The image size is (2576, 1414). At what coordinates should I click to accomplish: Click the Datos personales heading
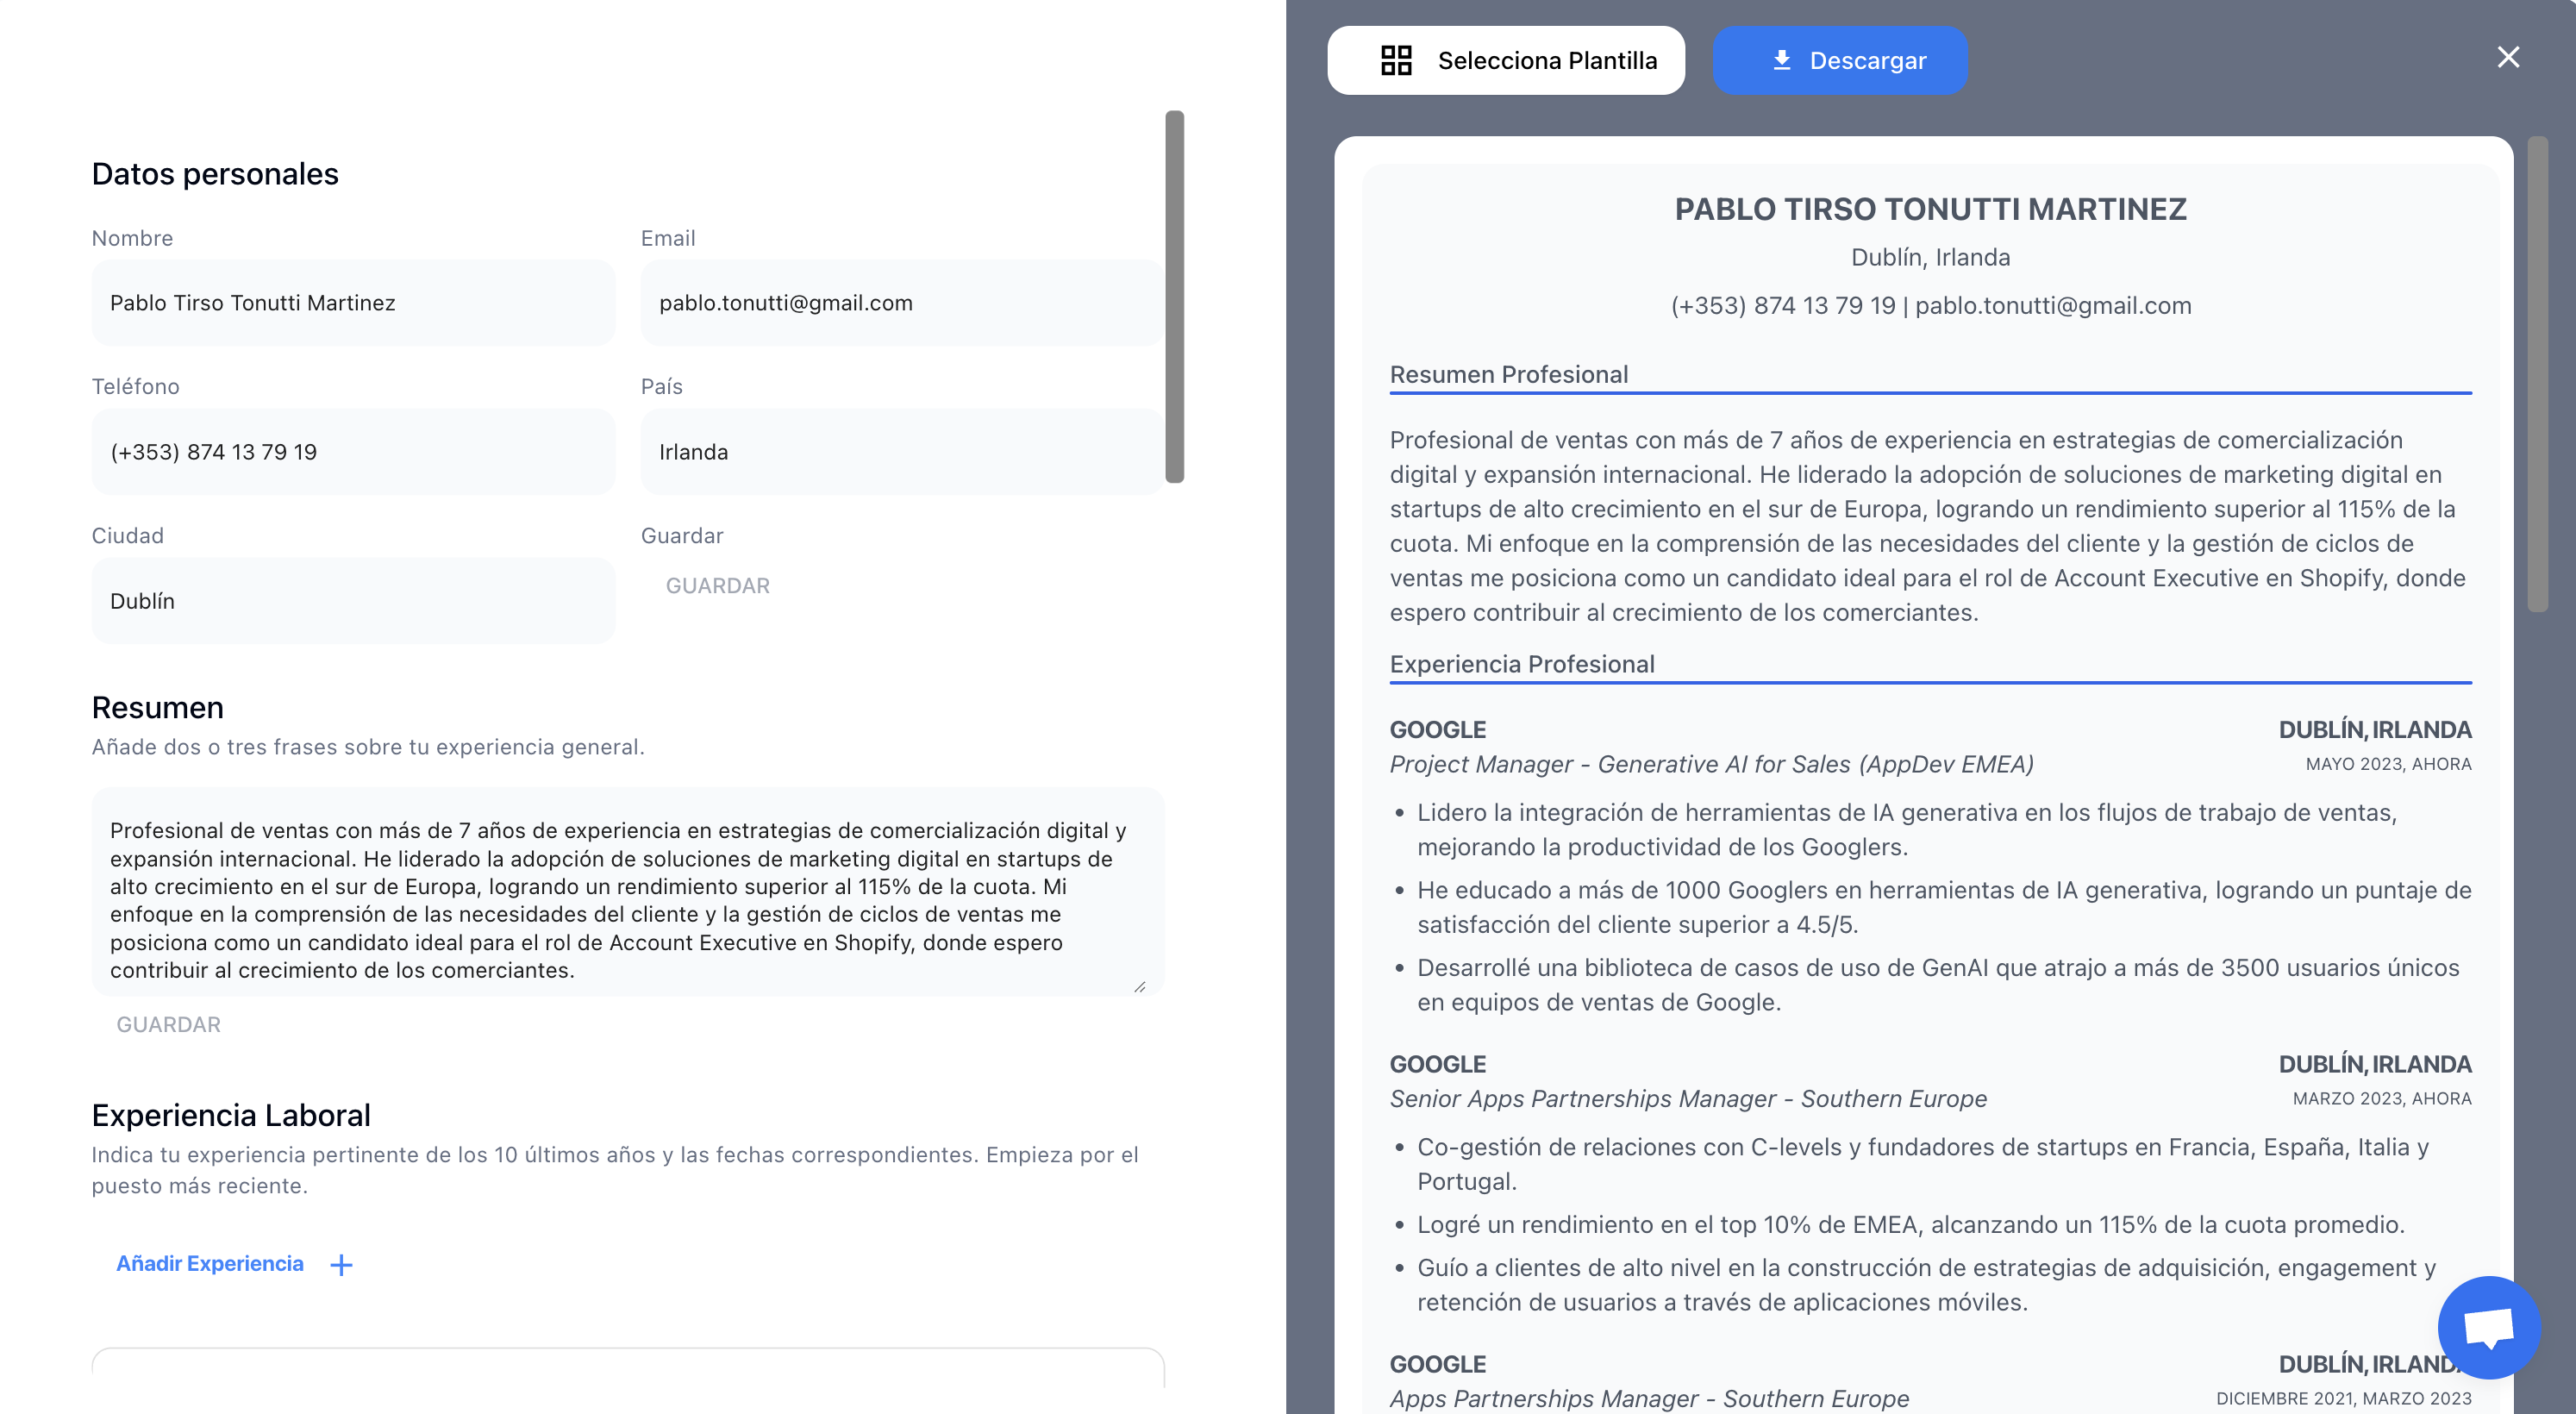point(215,174)
